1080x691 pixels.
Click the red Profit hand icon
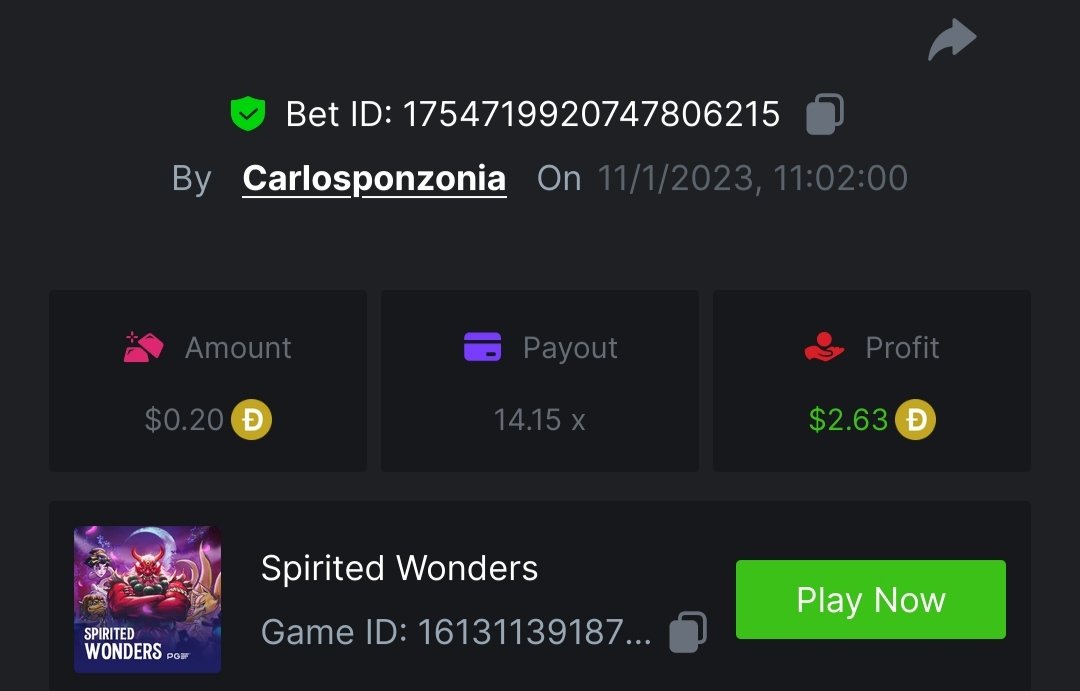824,348
